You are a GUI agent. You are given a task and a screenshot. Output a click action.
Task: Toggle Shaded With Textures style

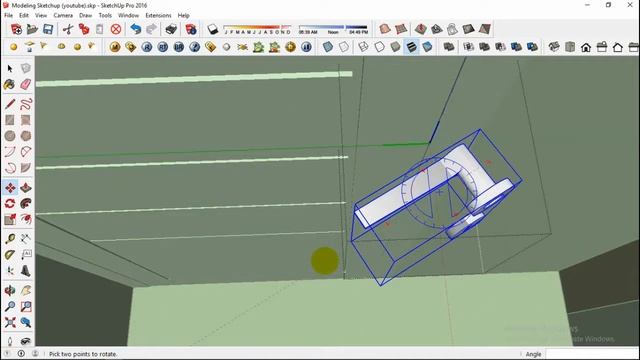tap(411, 47)
